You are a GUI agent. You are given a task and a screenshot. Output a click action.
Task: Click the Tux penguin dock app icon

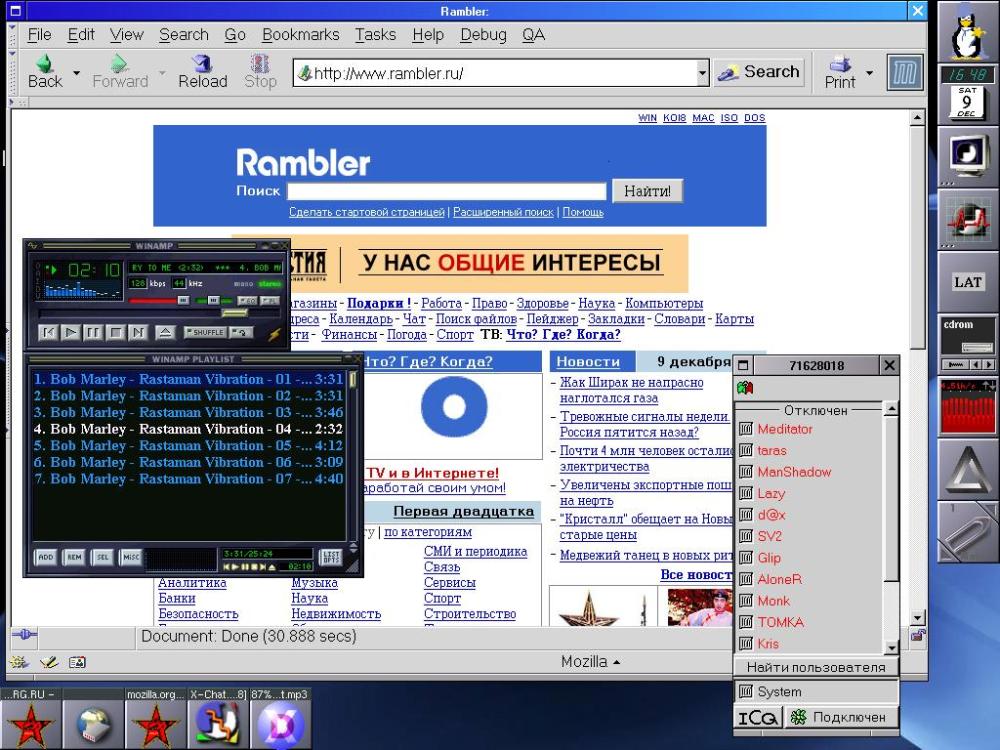968,32
